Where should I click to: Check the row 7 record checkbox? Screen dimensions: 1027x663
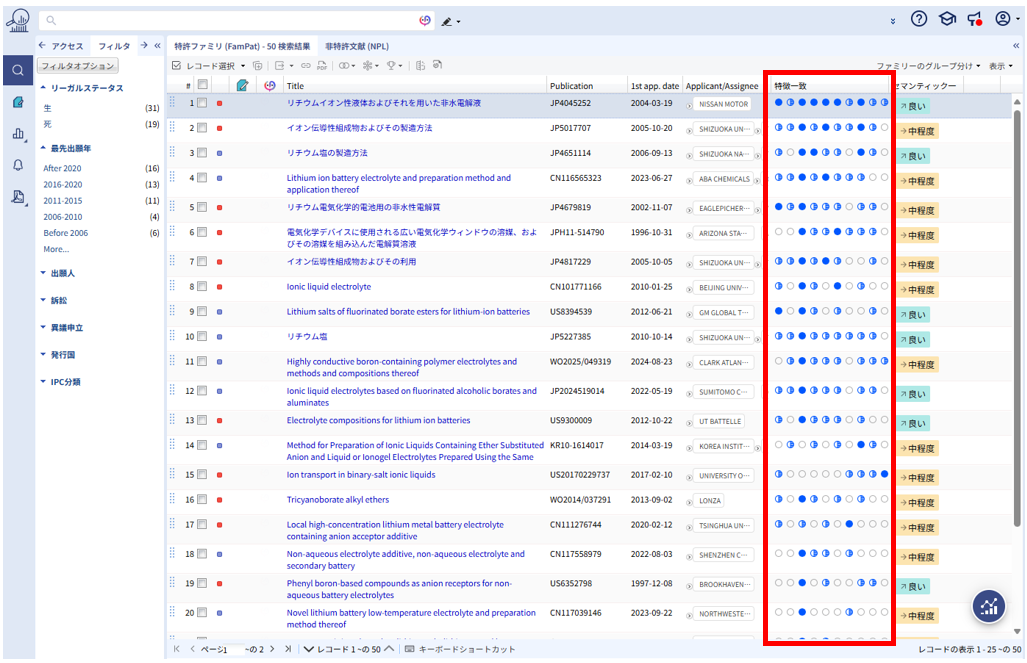point(202,261)
